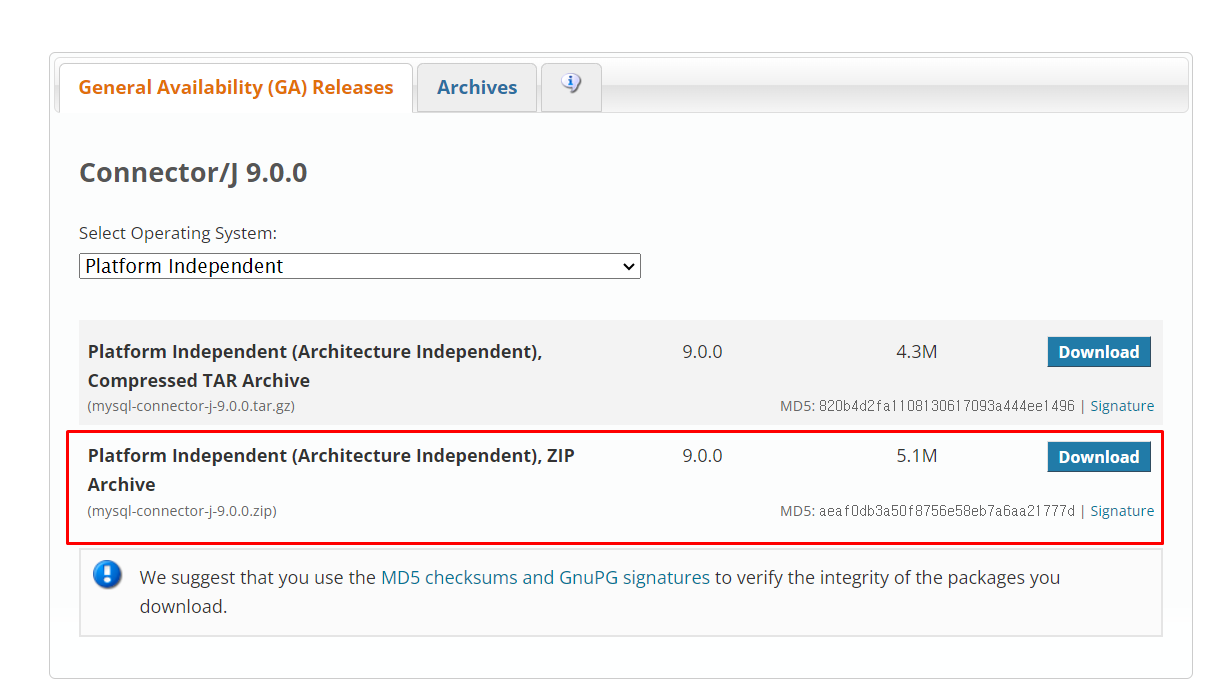Image resolution: width=1224 pixels, height=691 pixels.
Task: Open the information icon tab
Action: (x=571, y=87)
